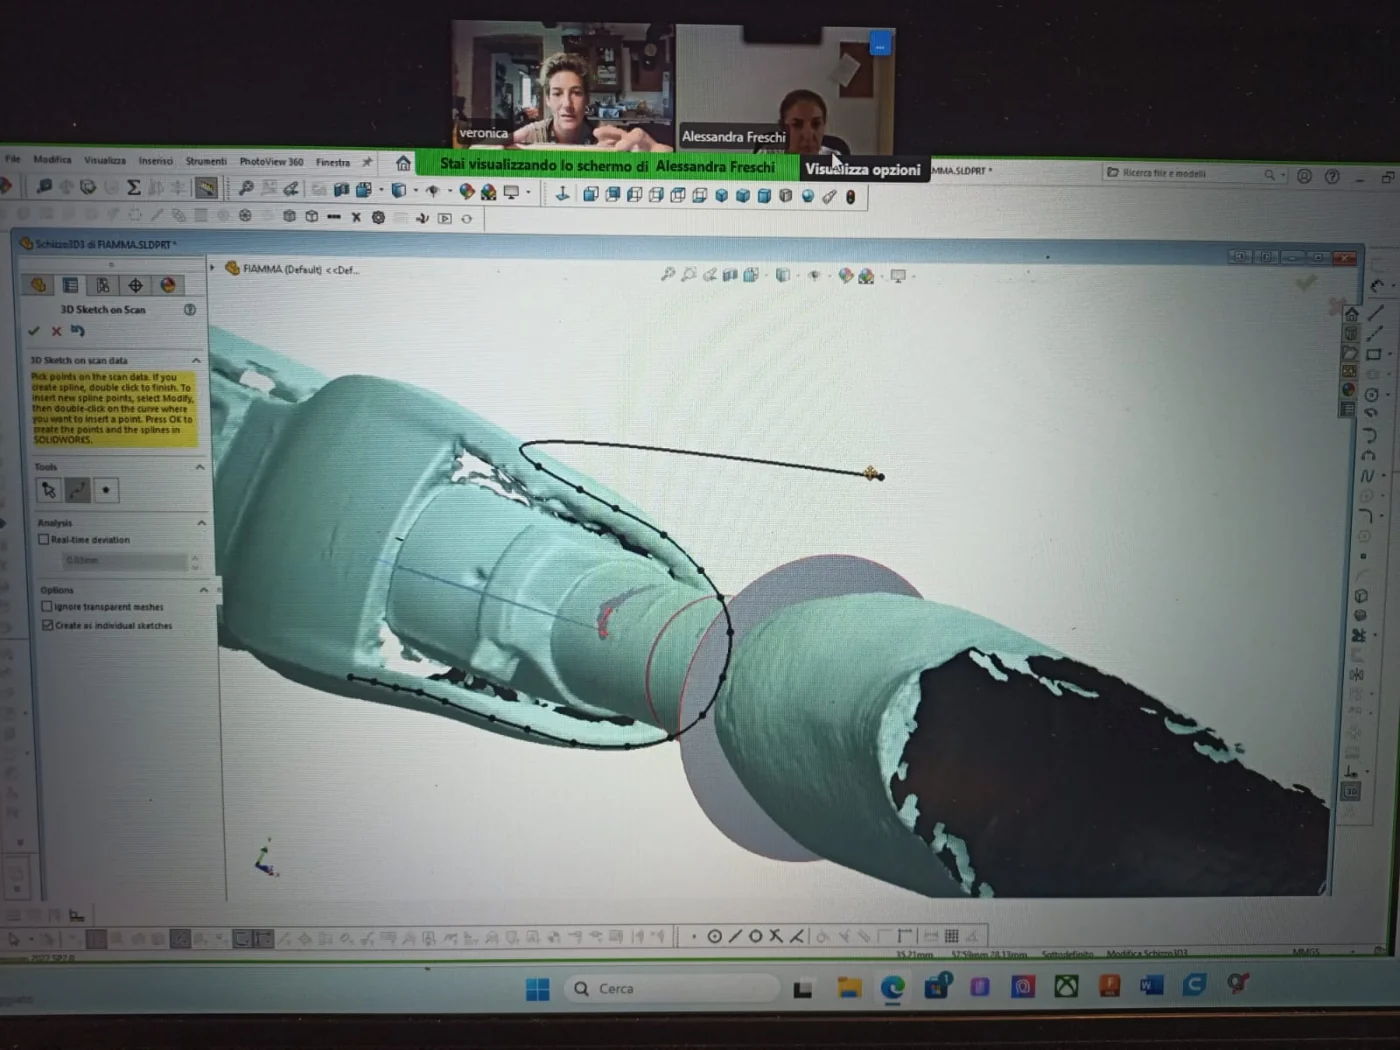This screenshot has height=1050, width=1400.
Task: Click the 3D Sketch on Scan help icon
Action: tap(190, 310)
